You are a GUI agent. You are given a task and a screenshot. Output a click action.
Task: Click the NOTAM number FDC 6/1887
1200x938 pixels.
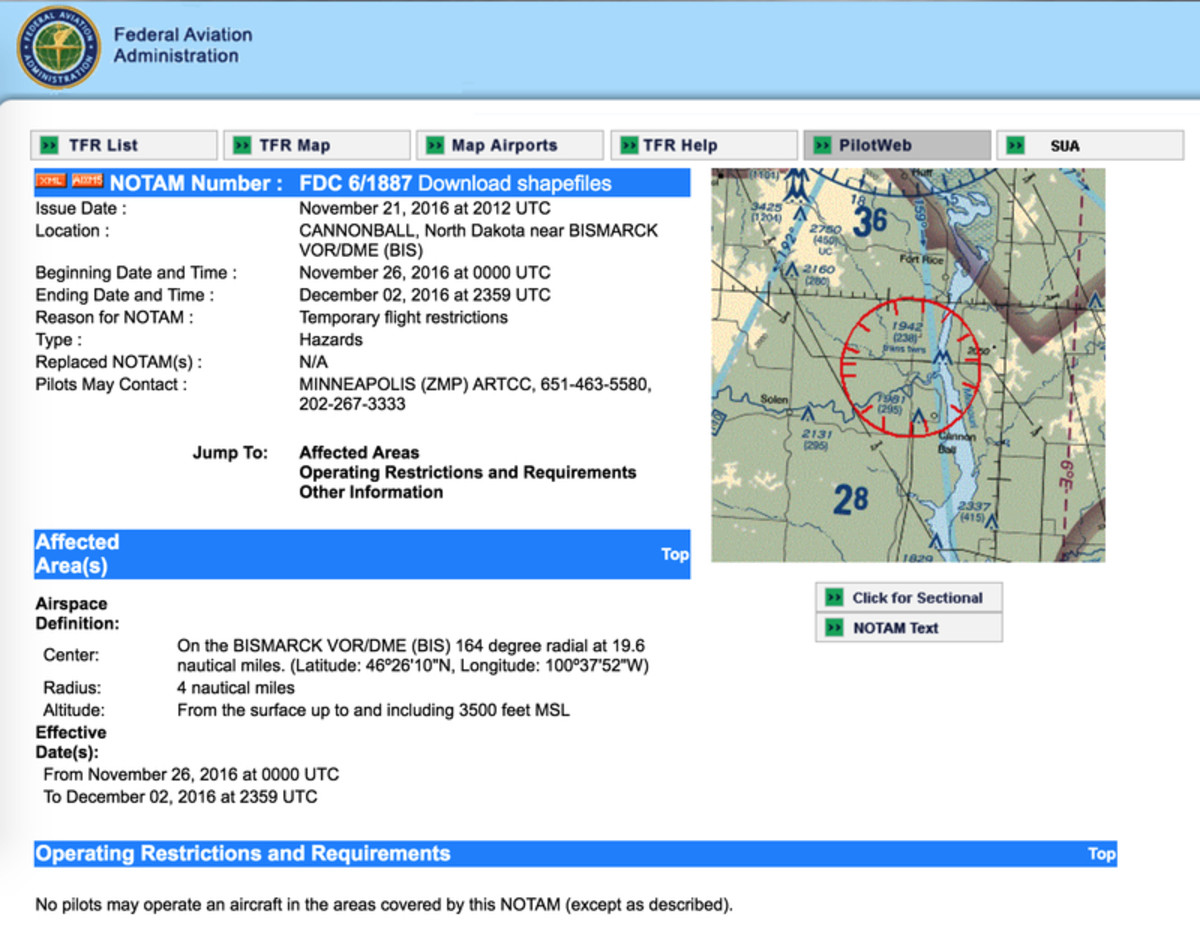click(356, 183)
